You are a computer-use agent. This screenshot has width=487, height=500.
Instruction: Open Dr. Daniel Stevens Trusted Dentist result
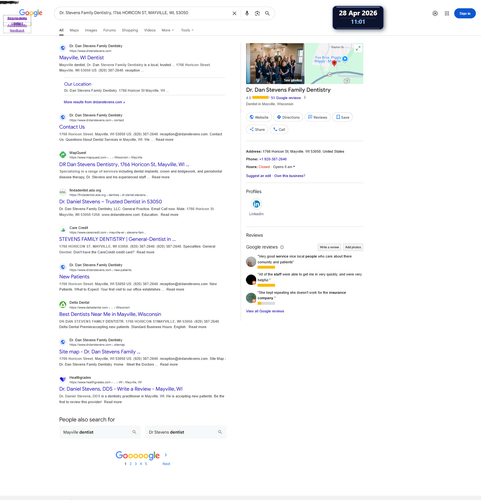(x=110, y=202)
